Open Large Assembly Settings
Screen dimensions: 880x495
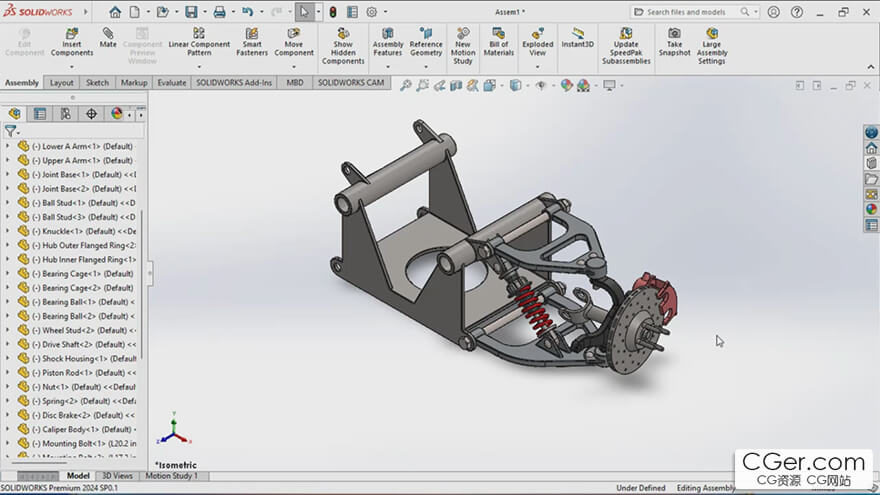[712, 46]
